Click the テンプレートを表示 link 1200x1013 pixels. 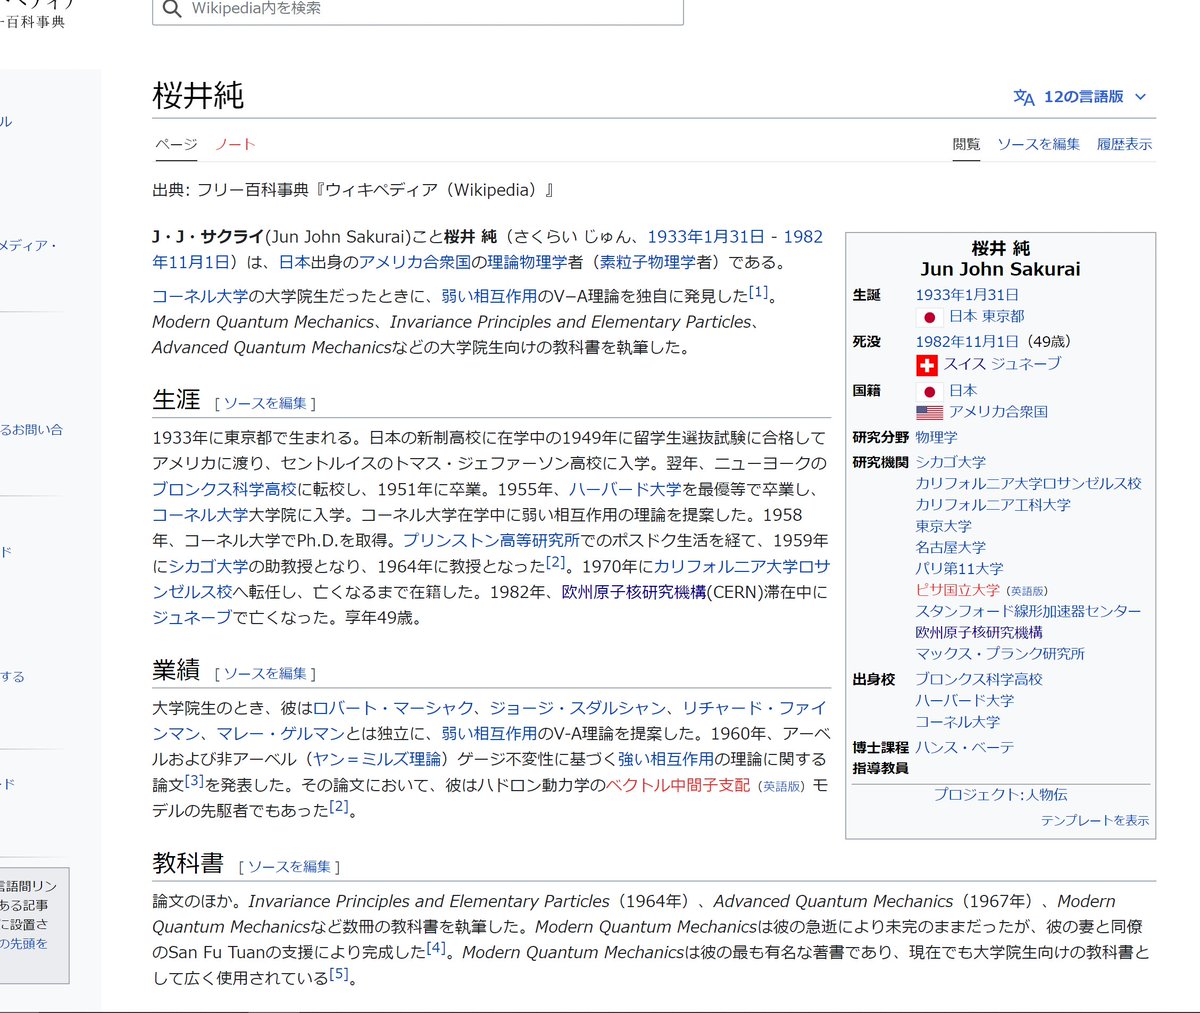1095,820
